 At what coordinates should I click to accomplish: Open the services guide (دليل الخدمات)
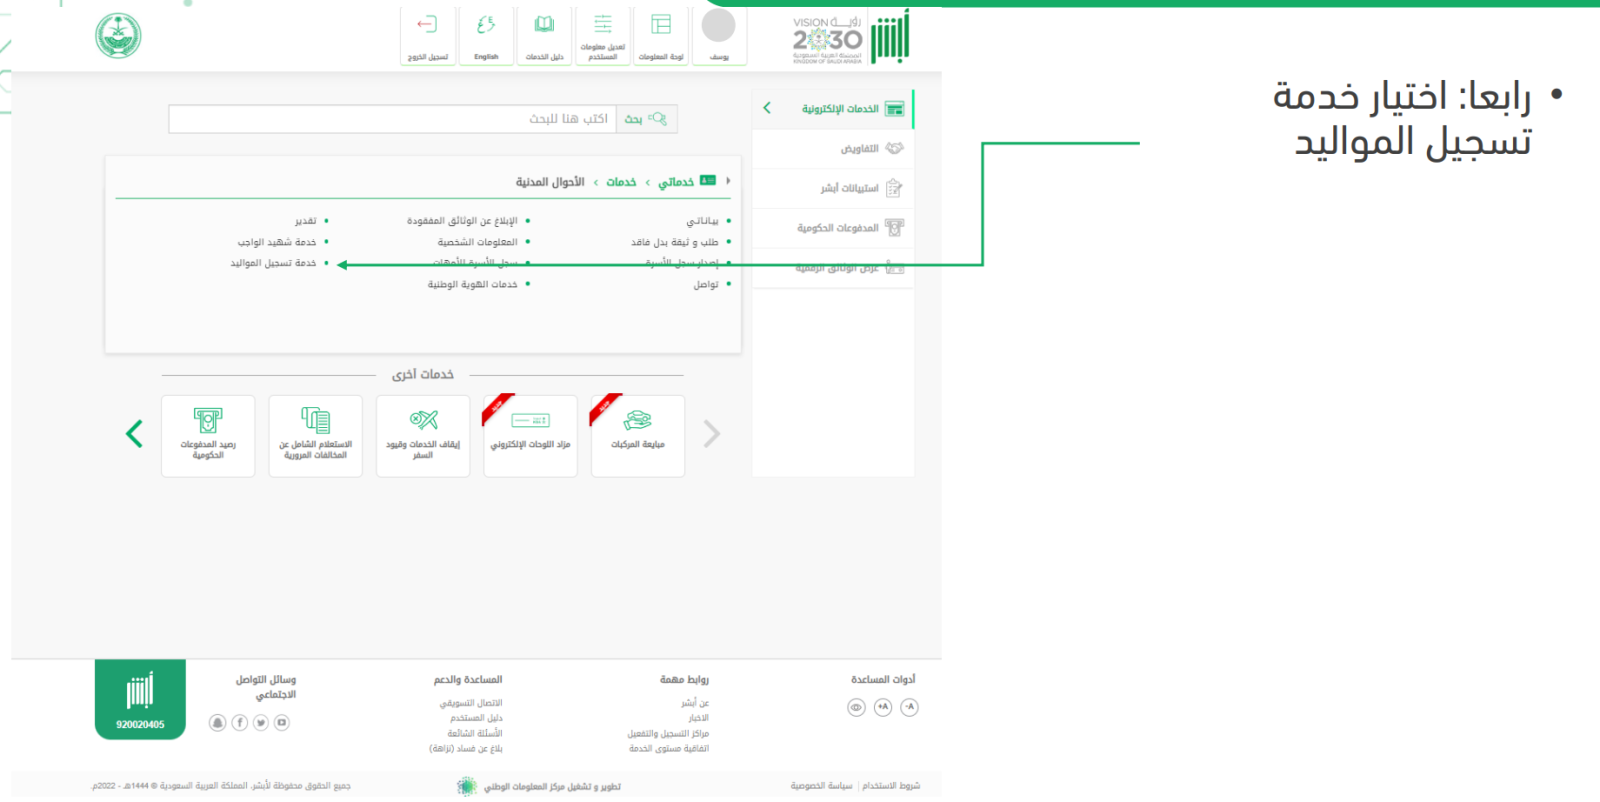(544, 36)
